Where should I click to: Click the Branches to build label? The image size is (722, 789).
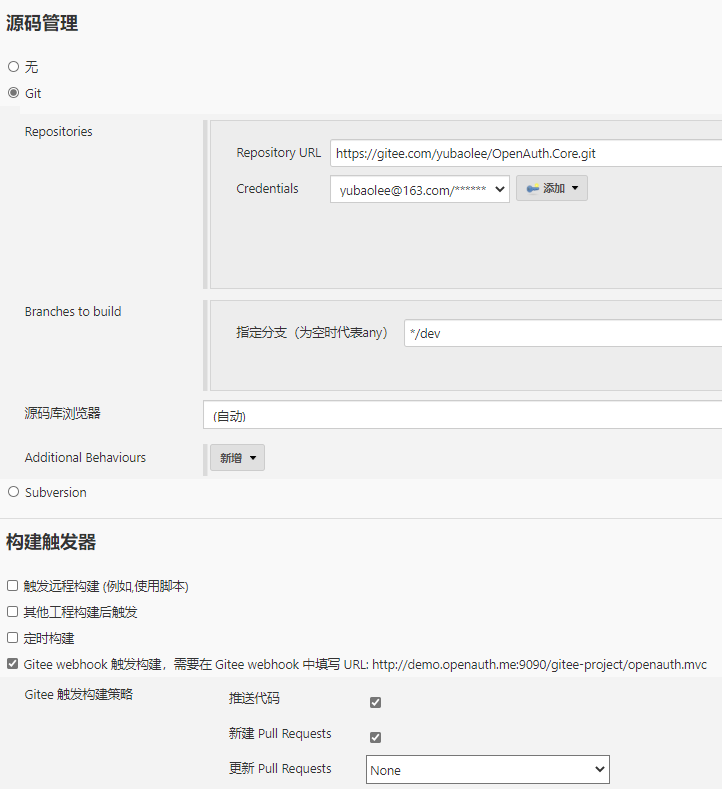tap(73, 312)
